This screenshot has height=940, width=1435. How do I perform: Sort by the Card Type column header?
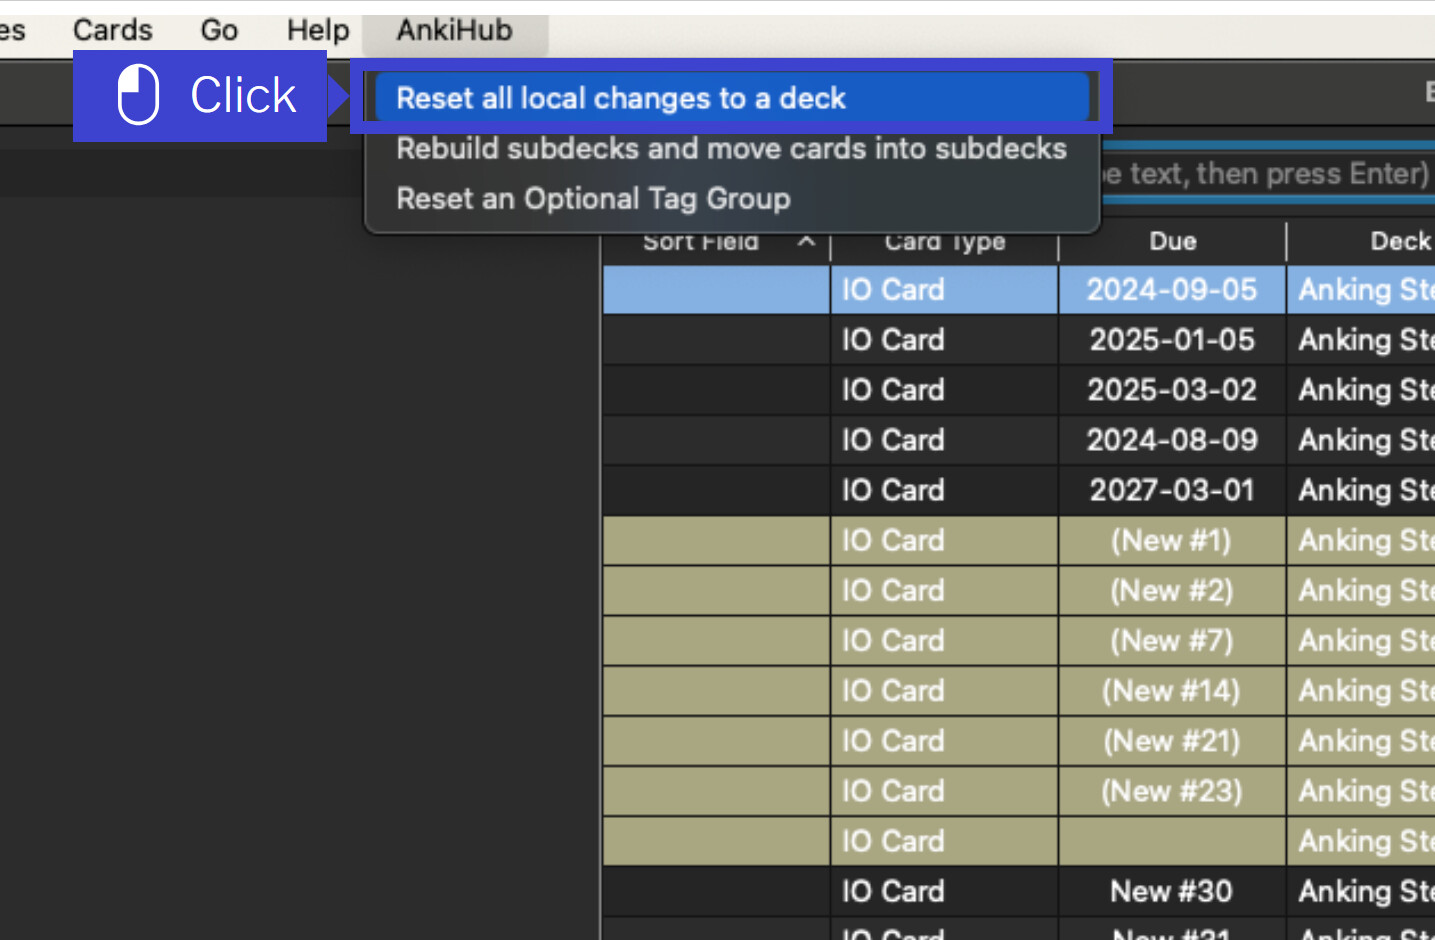(x=944, y=242)
